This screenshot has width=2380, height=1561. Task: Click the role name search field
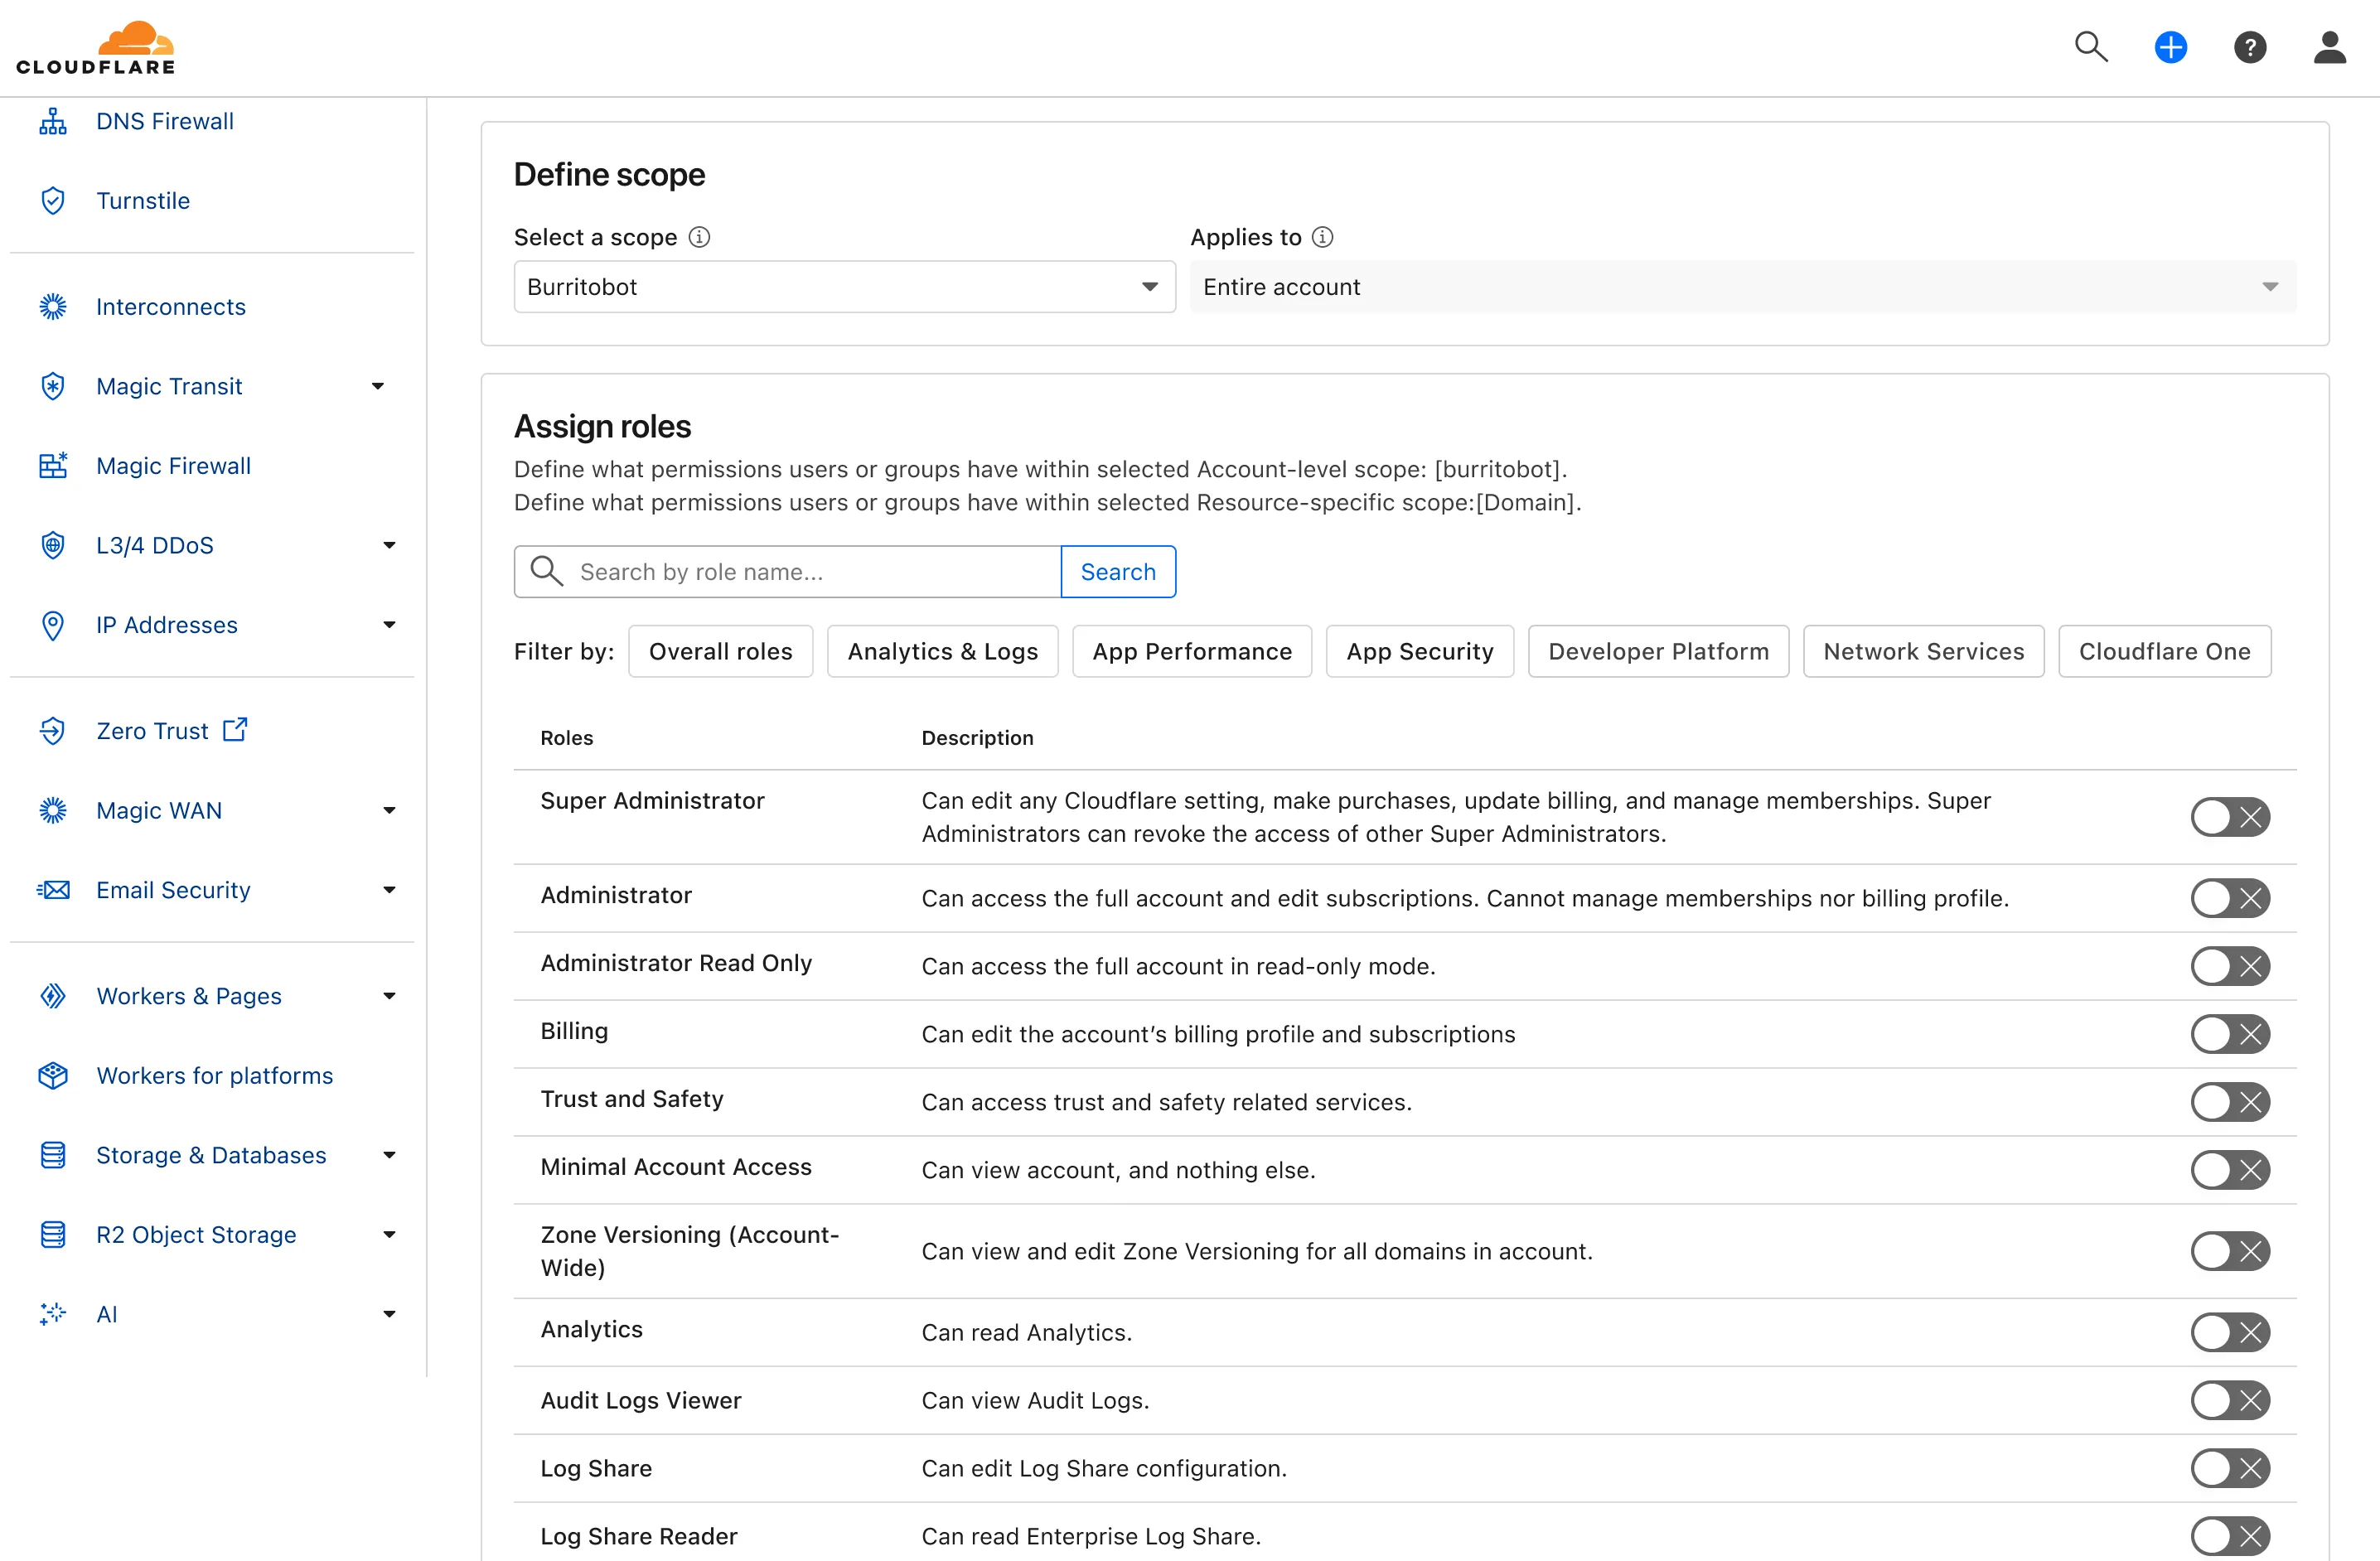pyautogui.click(x=800, y=571)
